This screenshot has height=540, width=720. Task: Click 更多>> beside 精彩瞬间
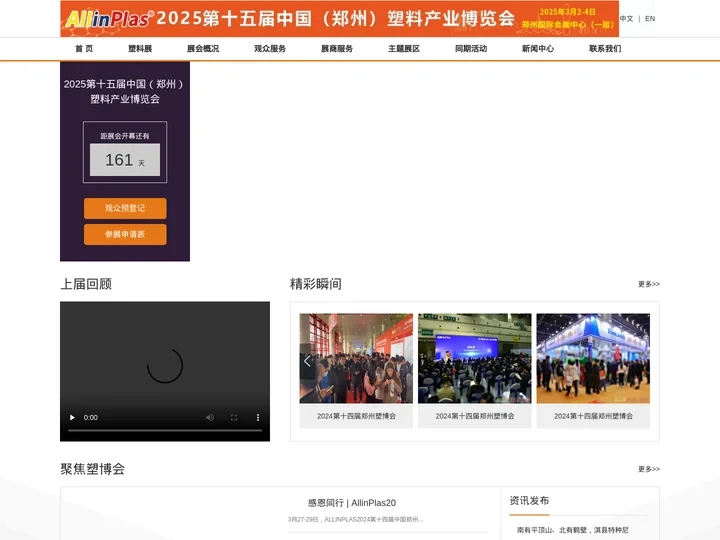click(x=648, y=284)
